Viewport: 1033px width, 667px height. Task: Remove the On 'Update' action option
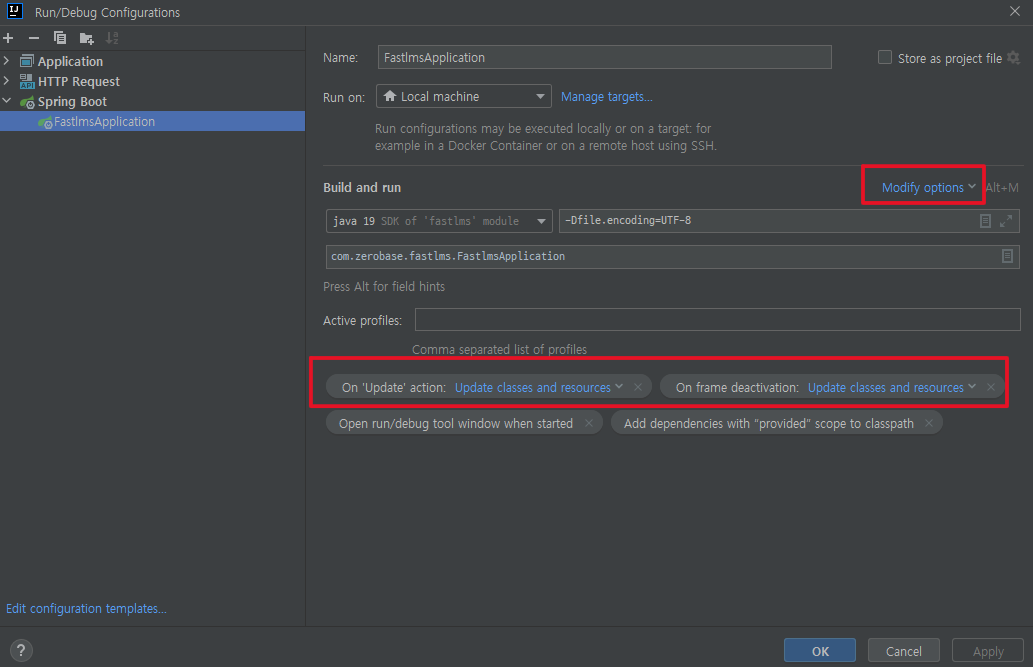point(638,388)
